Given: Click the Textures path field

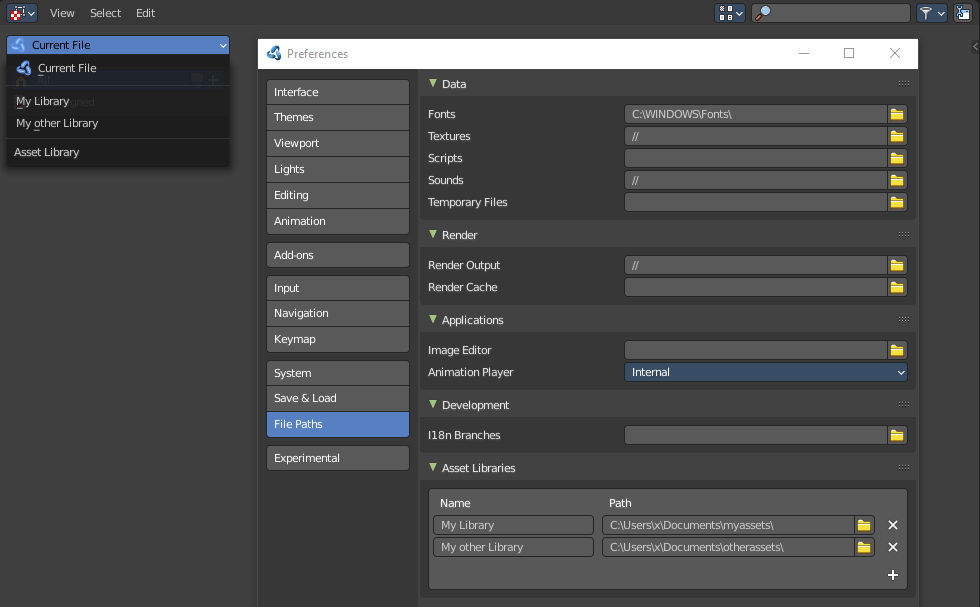Looking at the screenshot, I should [756, 136].
